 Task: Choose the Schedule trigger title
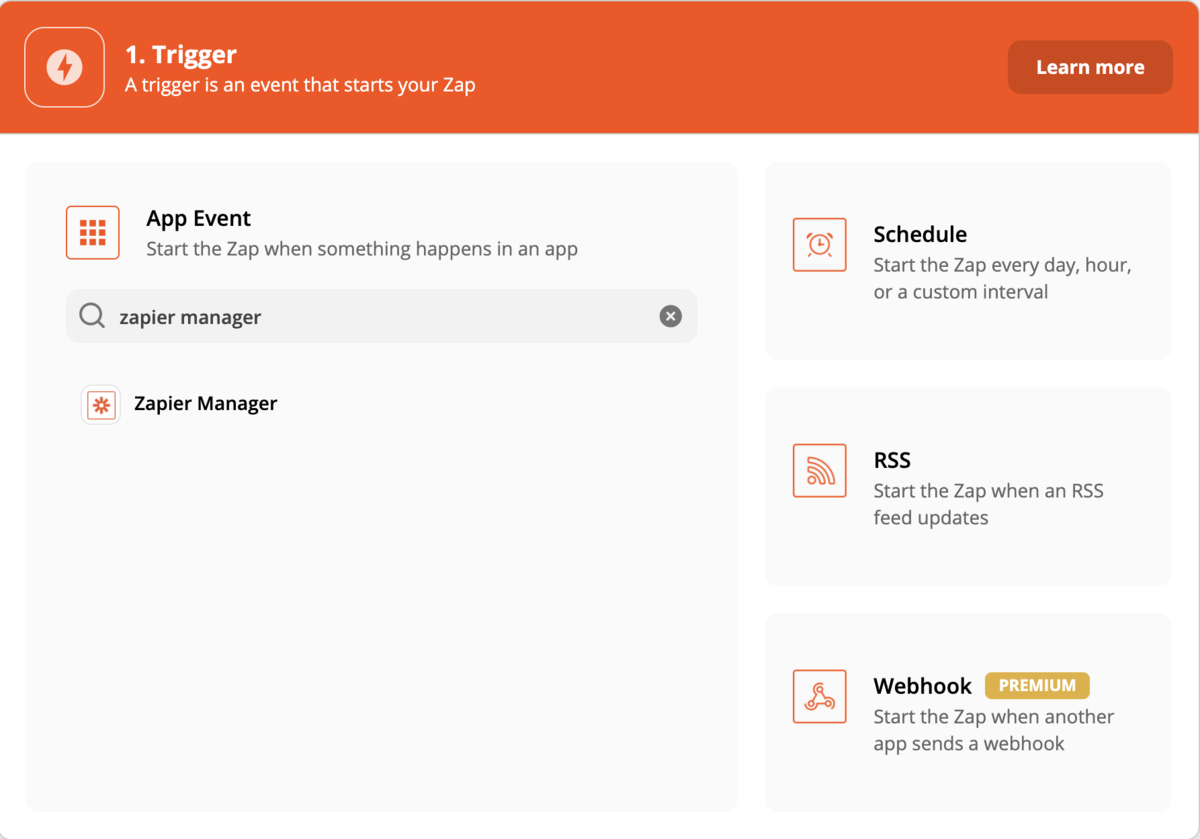tap(920, 234)
